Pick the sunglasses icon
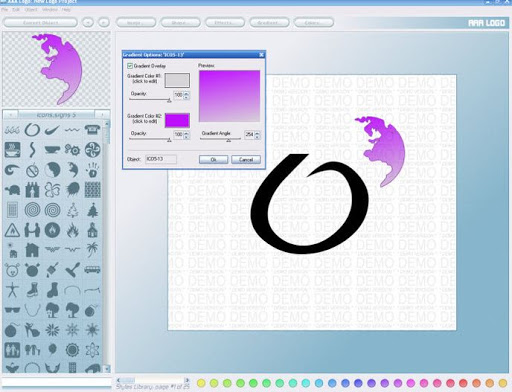The height and width of the screenshot is (392, 512). [x=12, y=310]
